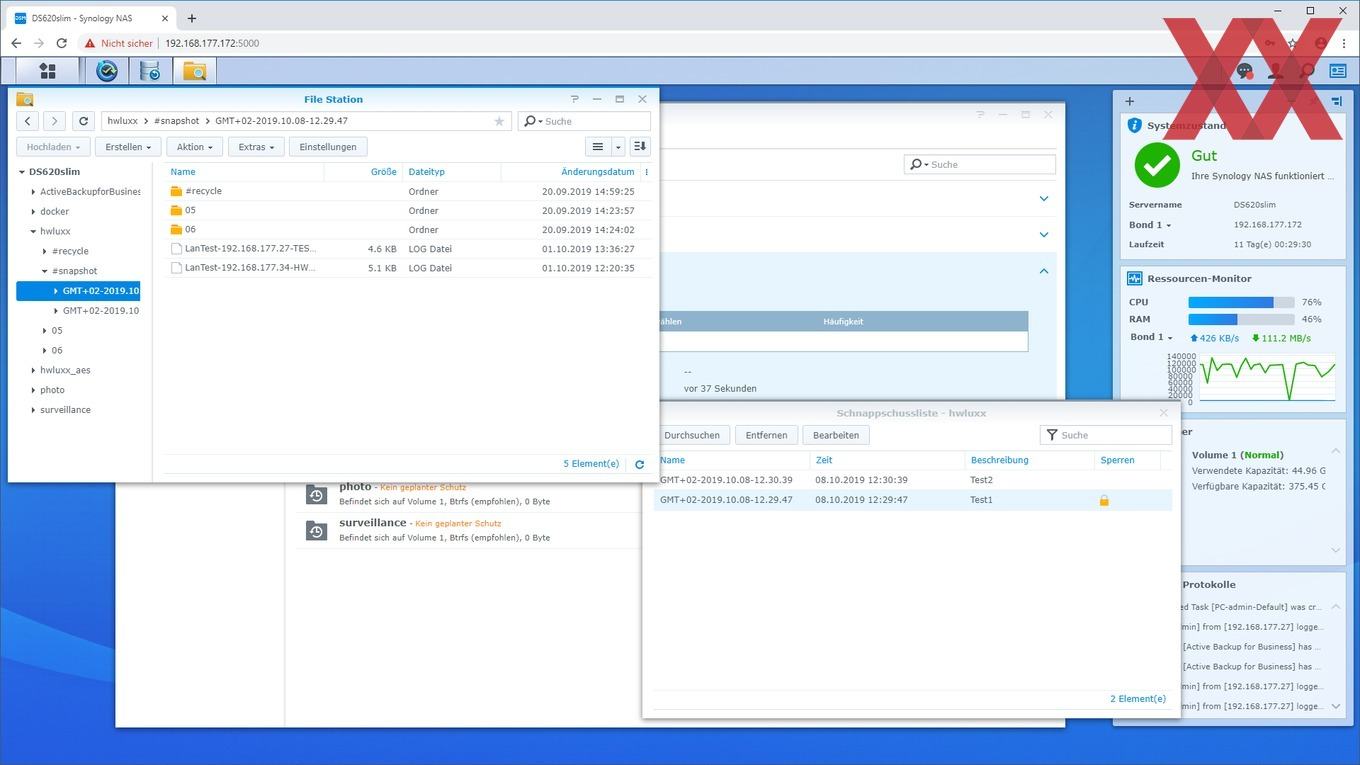Open Bond 1 dropdown in Systemzustand

click(x=1150, y=225)
